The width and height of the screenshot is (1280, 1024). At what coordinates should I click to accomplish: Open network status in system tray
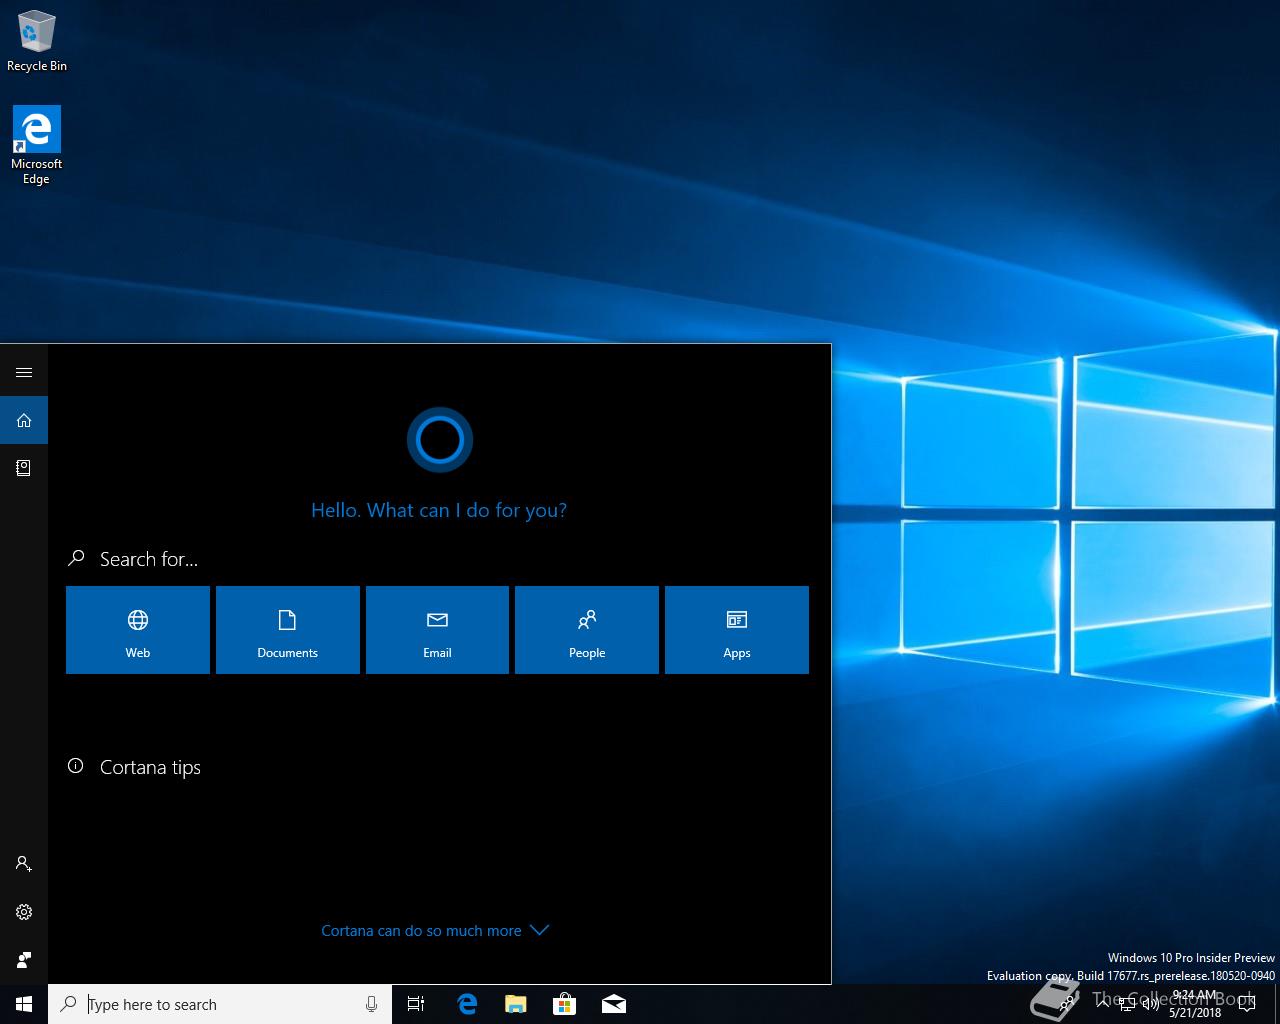click(x=1127, y=1004)
